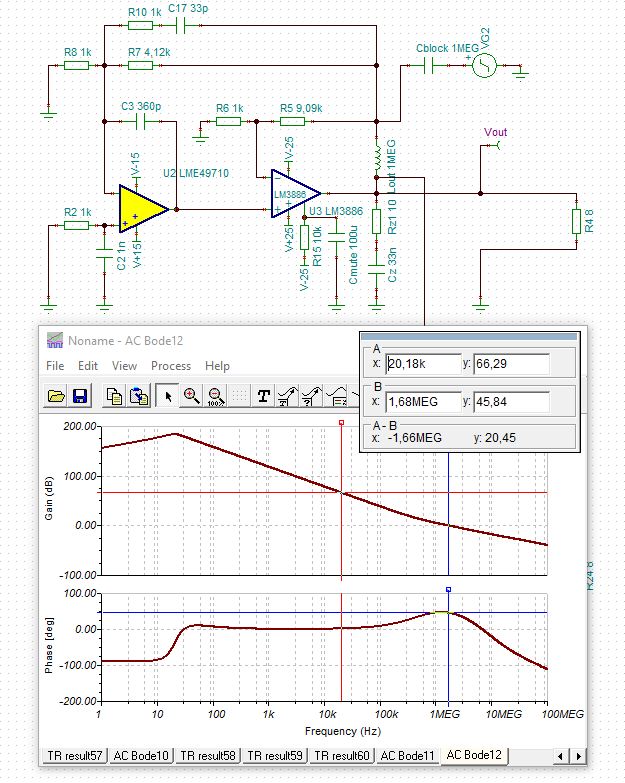Click the Paste clipboard icon
Viewport: 625px width, 783px height.
pos(137,396)
